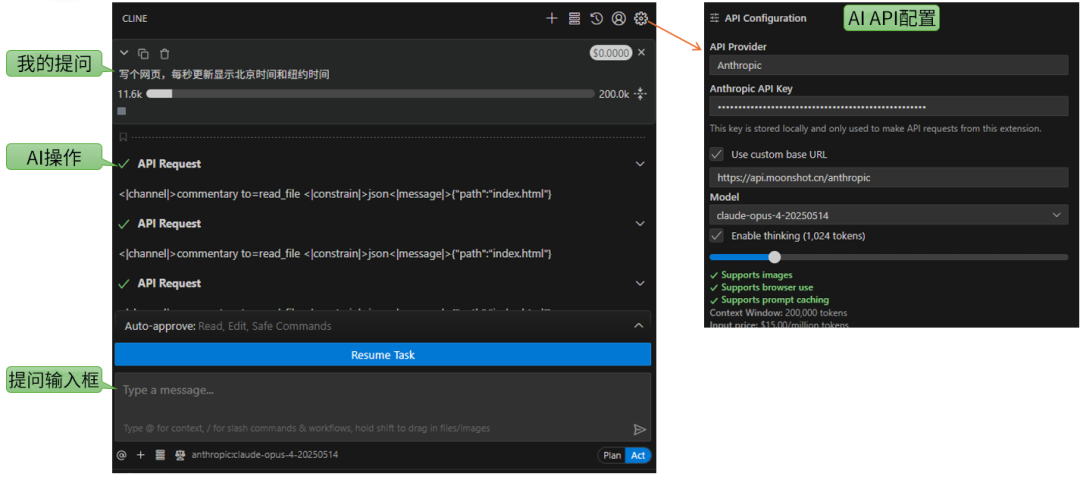Click the Resume Task button
This screenshot has width=1080, height=477.
click(x=382, y=355)
